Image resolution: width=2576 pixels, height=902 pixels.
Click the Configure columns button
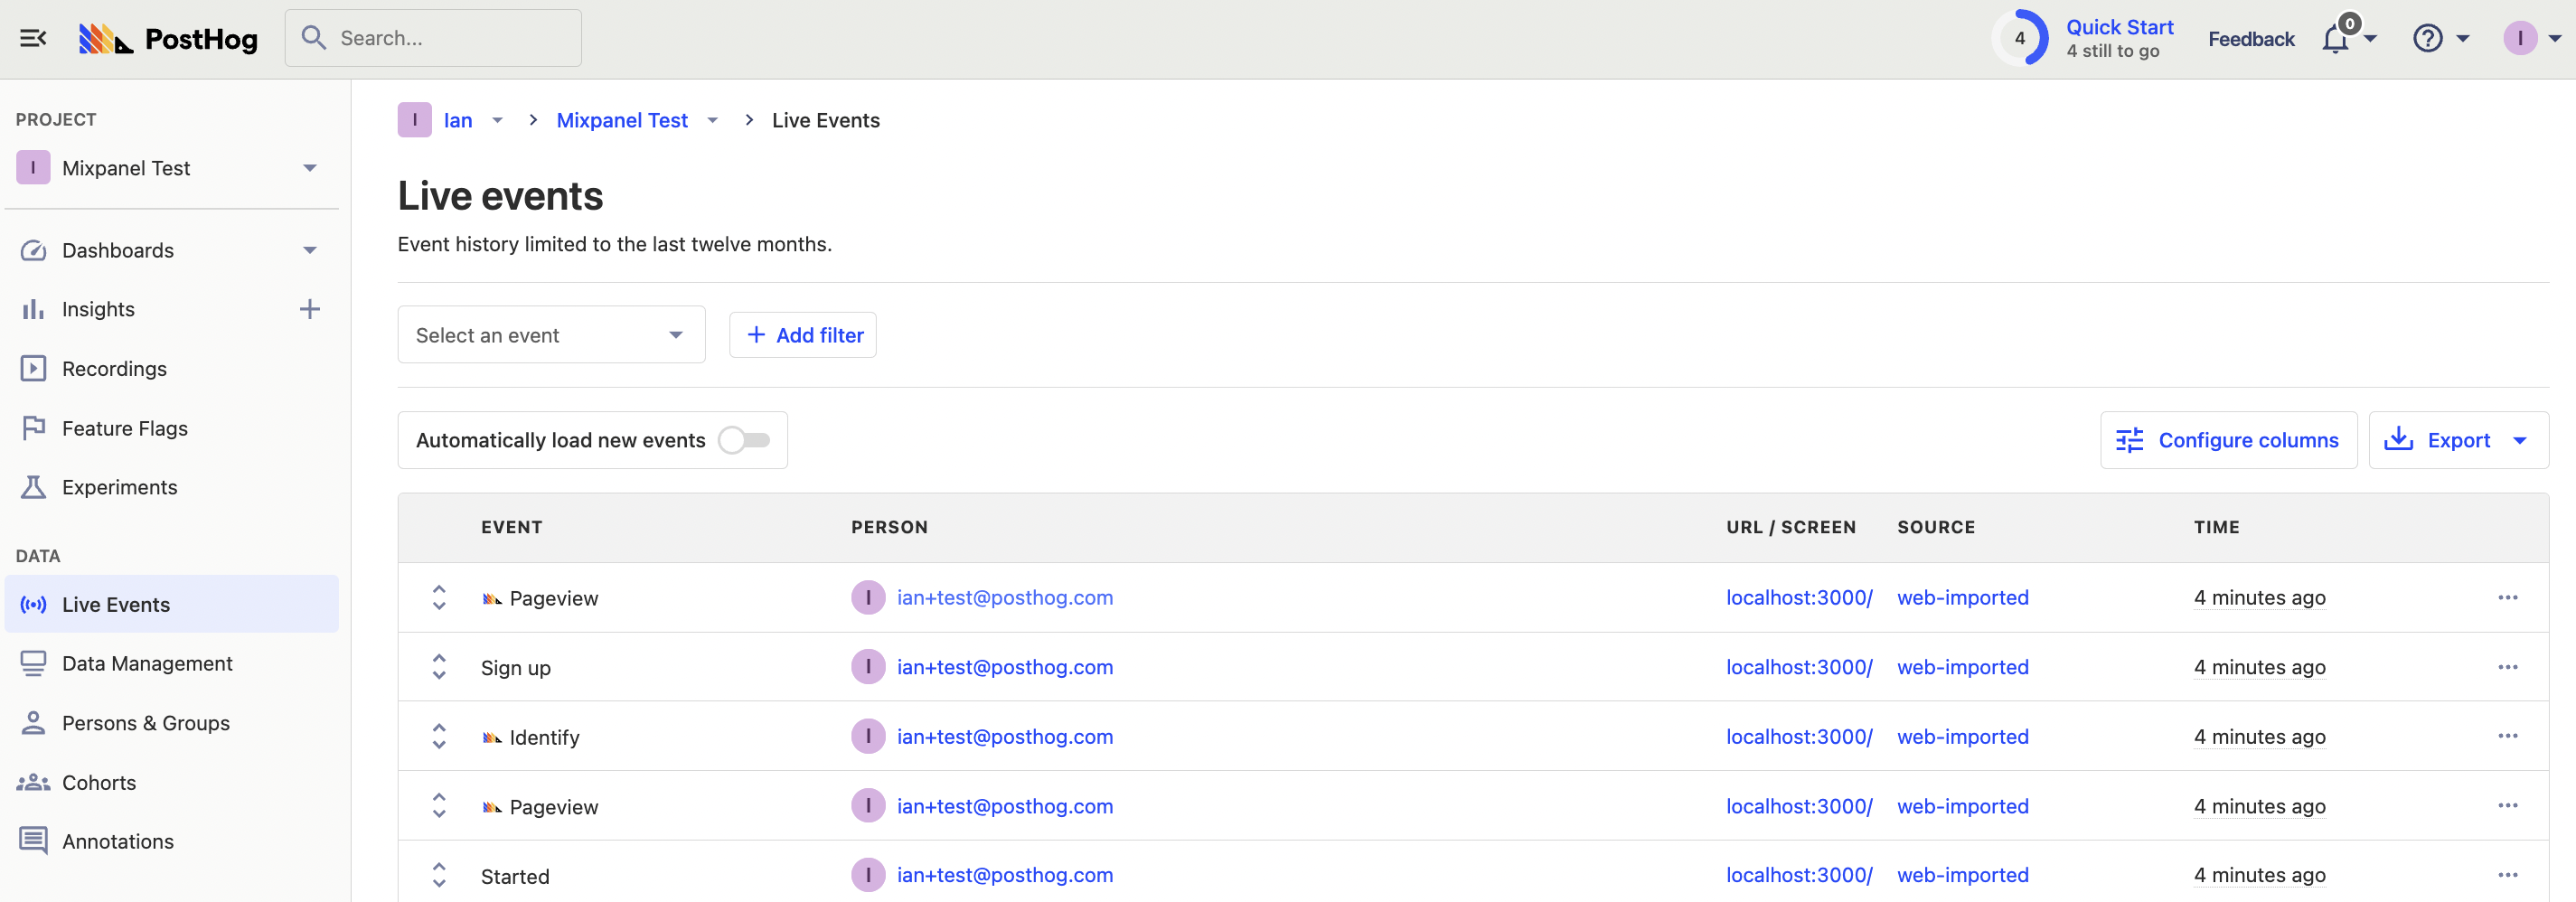2228,440
